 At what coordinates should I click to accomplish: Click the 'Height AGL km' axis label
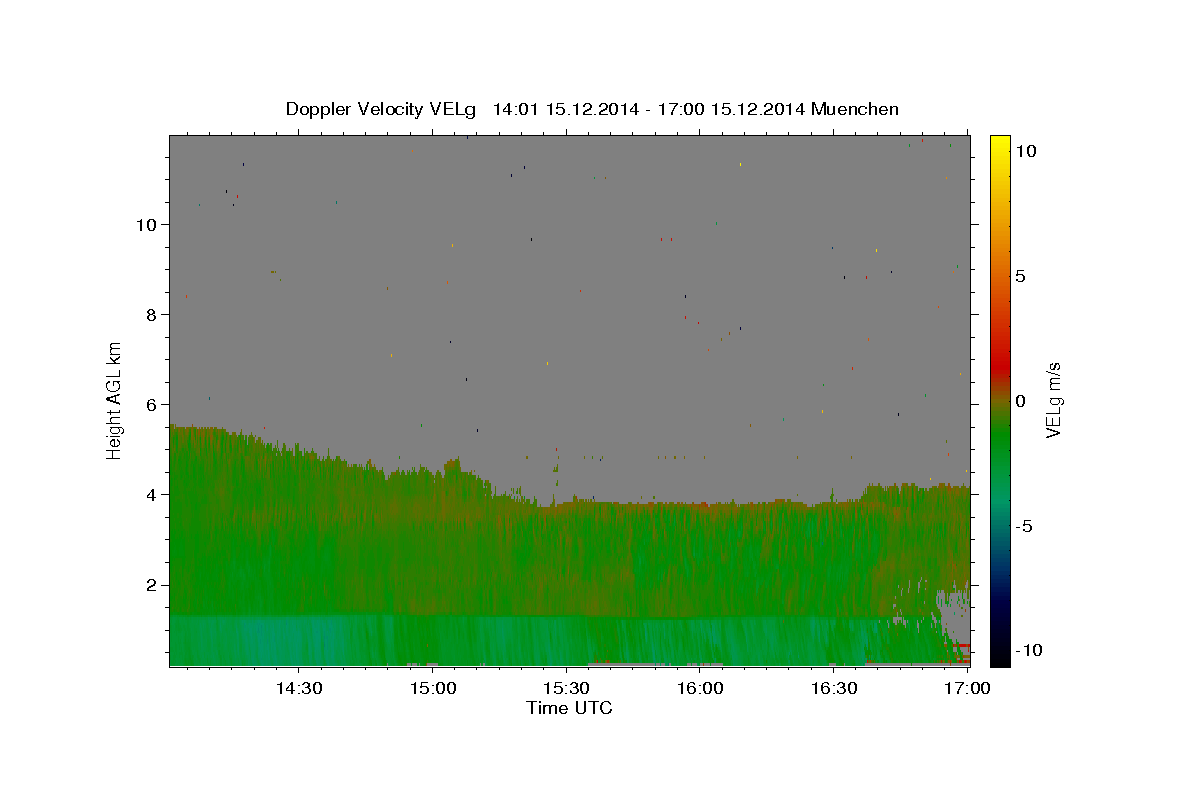(x=115, y=400)
